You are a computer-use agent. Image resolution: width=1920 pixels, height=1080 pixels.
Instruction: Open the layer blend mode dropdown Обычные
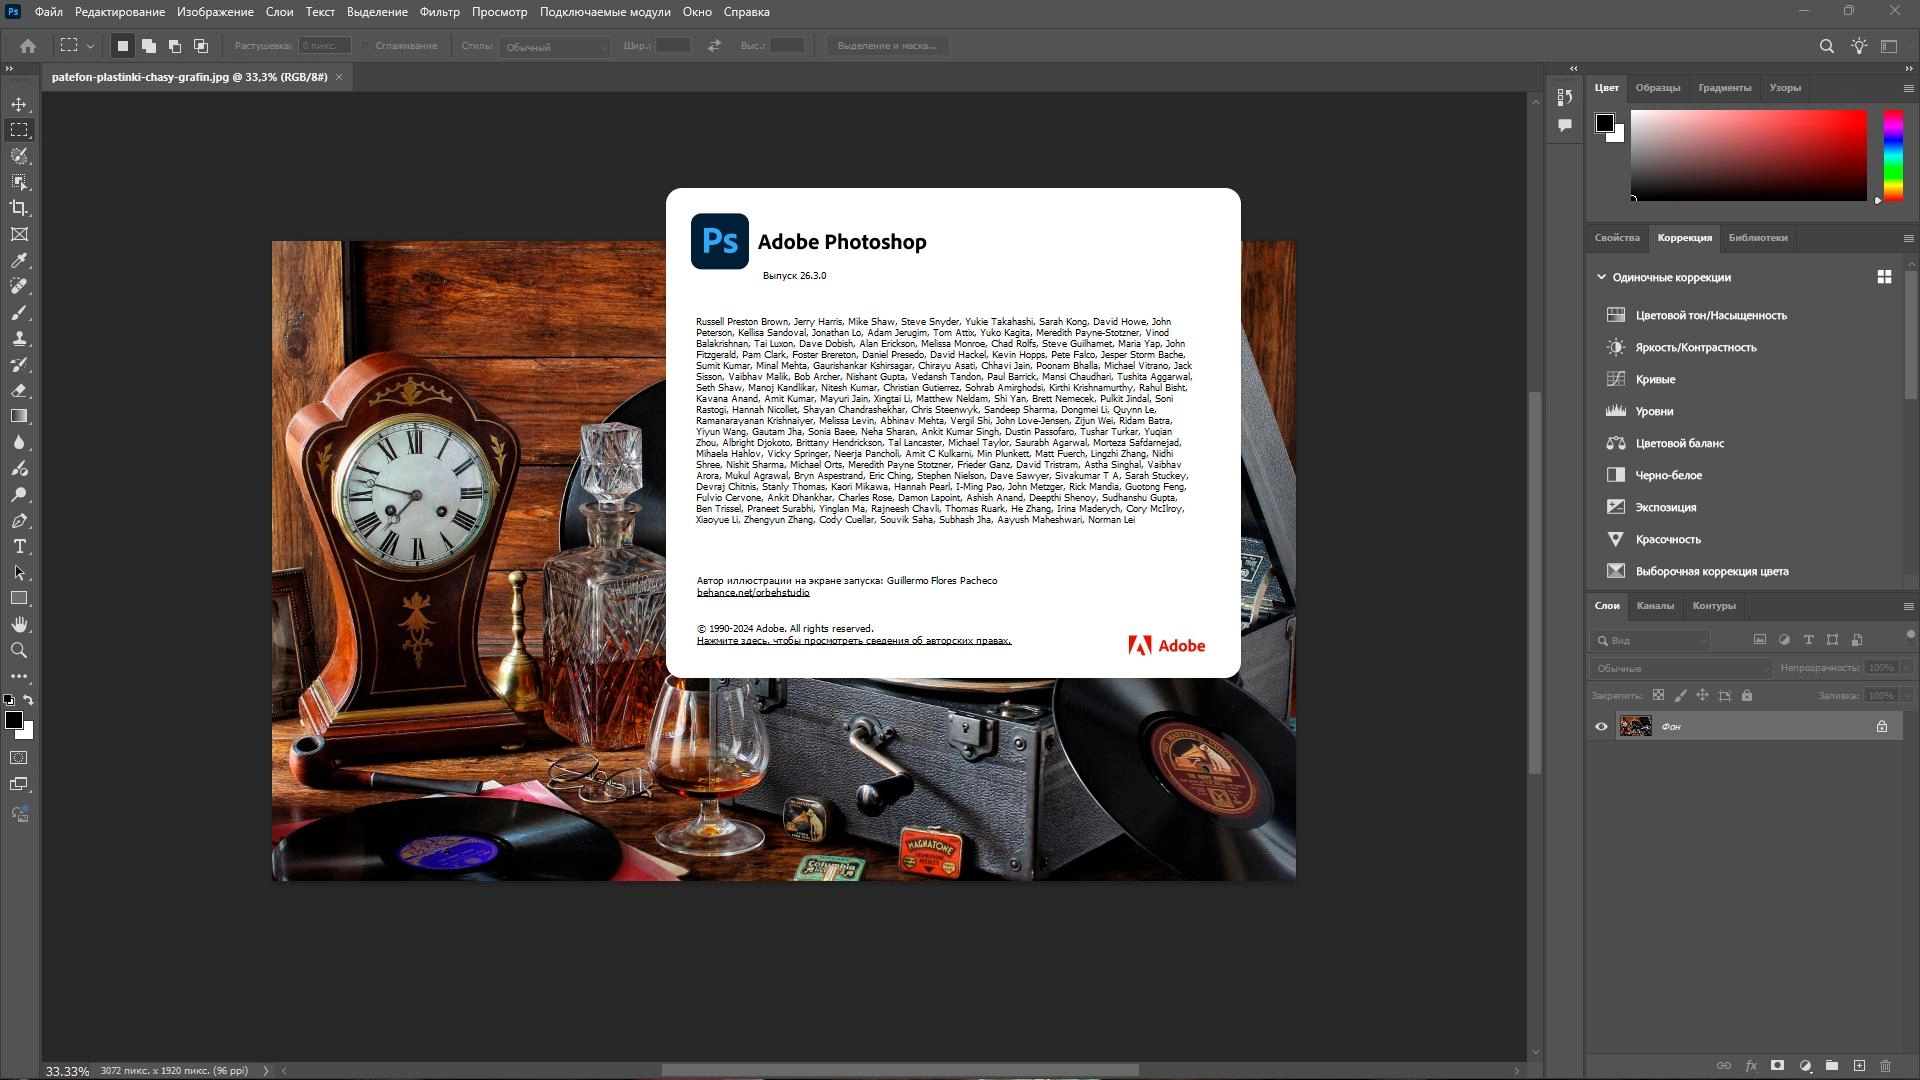(1680, 668)
